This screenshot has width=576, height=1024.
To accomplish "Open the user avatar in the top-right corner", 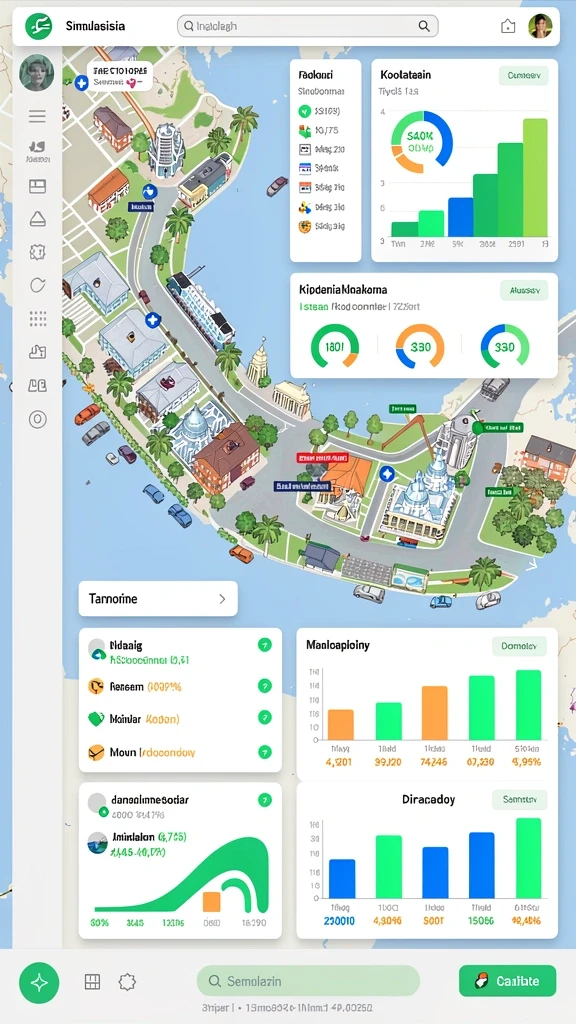I will click(540, 26).
